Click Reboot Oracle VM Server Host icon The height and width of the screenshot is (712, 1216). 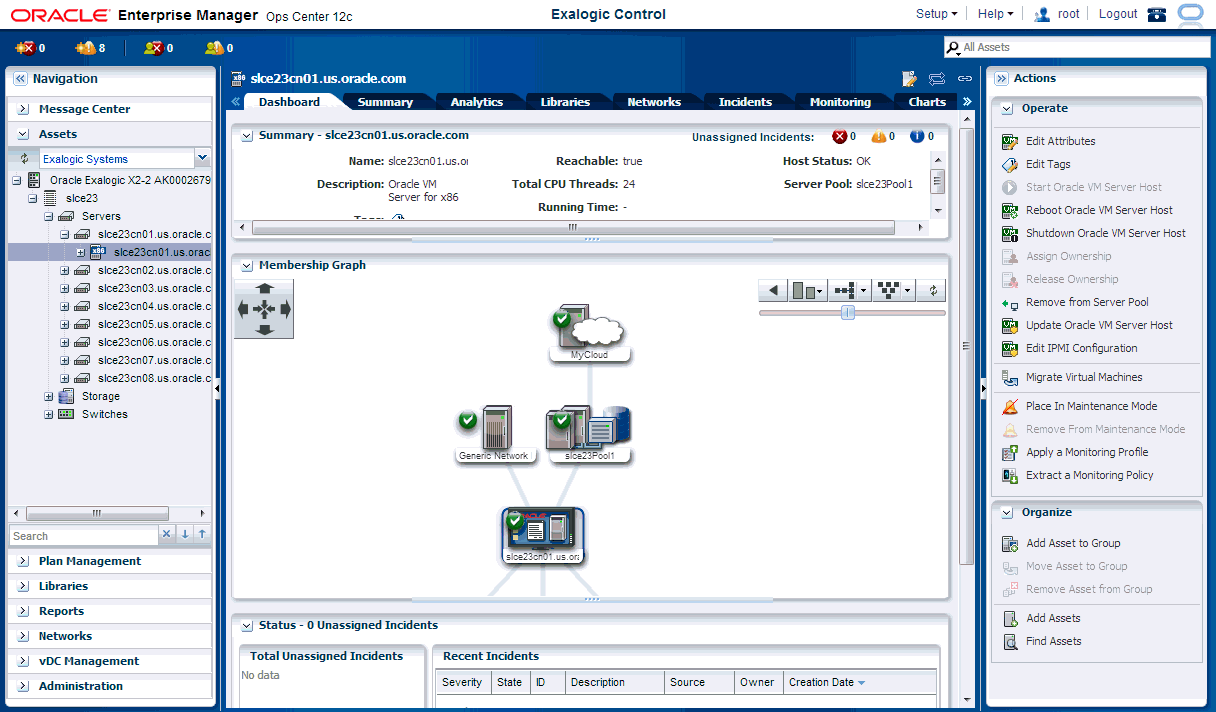point(1009,210)
